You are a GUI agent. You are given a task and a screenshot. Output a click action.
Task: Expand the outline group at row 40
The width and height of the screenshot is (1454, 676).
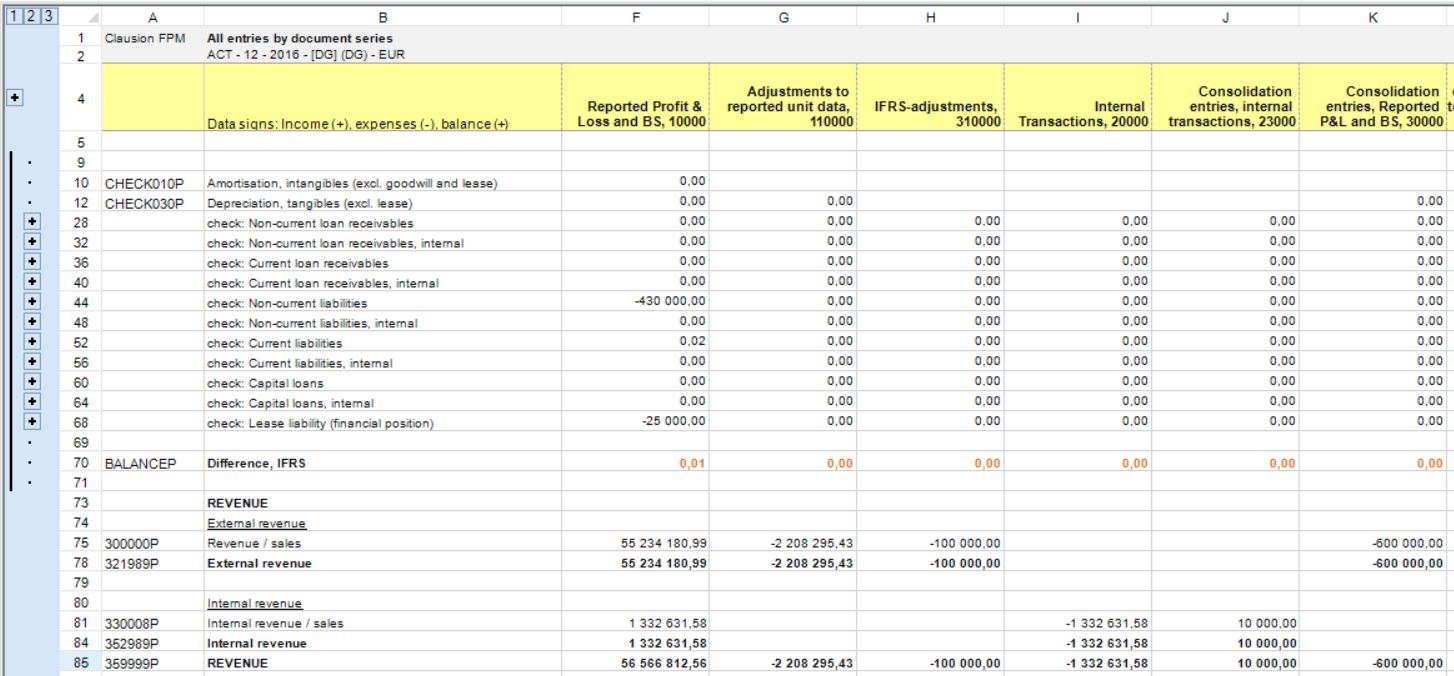(x=31, y=282)
